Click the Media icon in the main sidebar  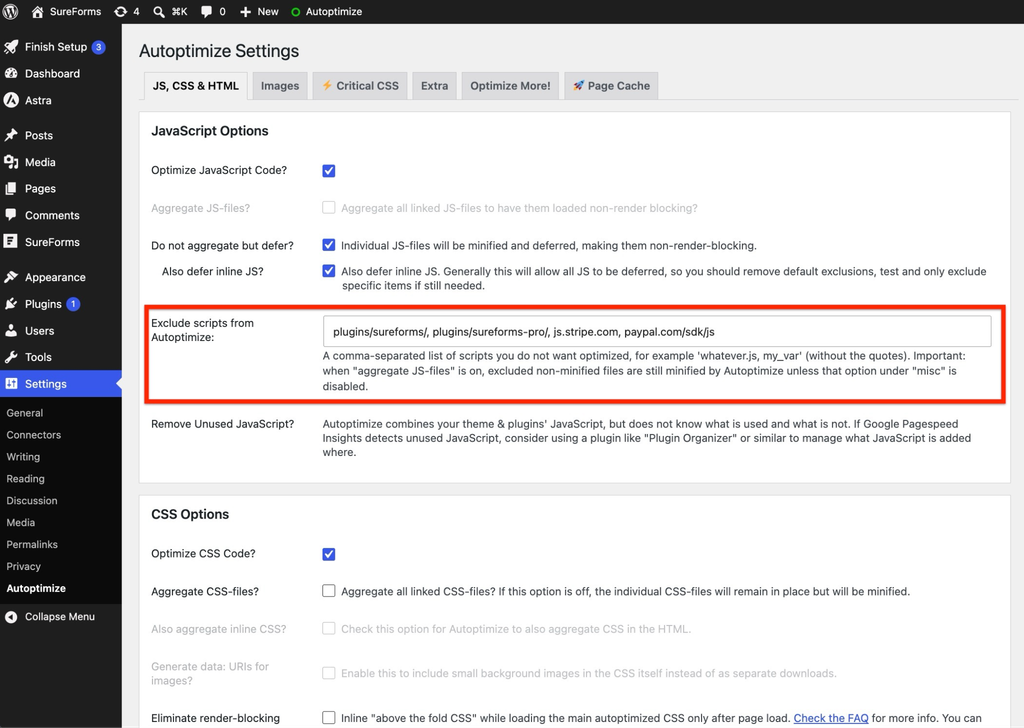(11, 162)
